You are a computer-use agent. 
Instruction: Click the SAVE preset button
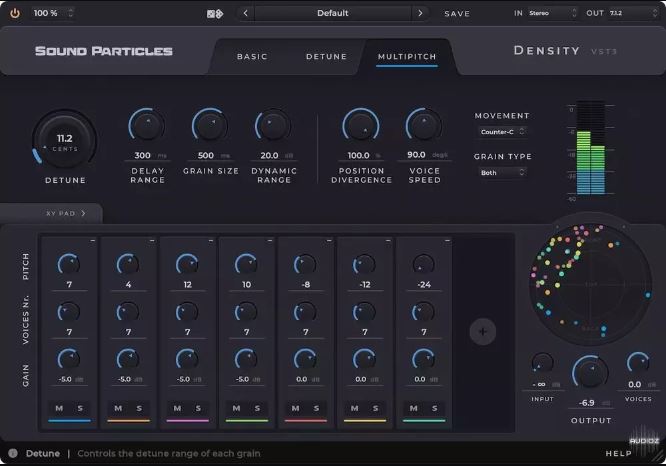coord(457,14)
